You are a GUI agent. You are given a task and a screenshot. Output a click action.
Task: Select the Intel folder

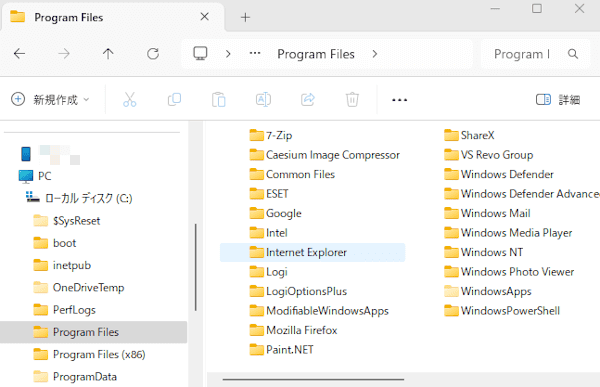(268, 233)
